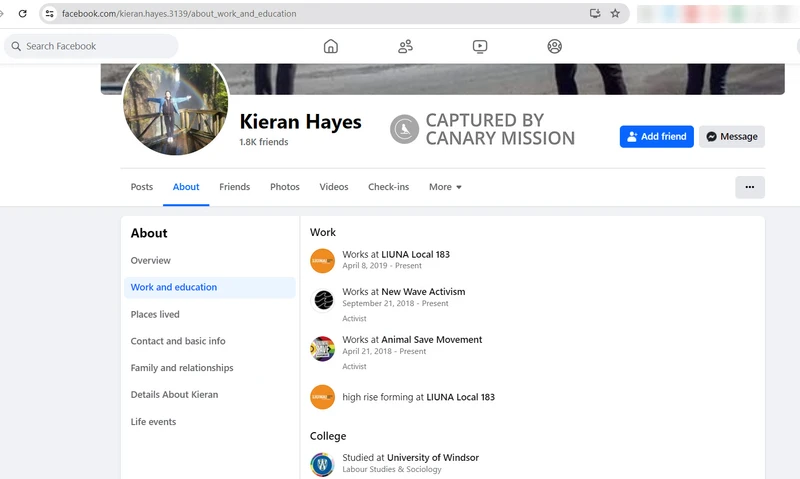The height and width of the screenshot is (479, 800).
Task: Click the University of Windsor crest logo
Action: (322, 464)
